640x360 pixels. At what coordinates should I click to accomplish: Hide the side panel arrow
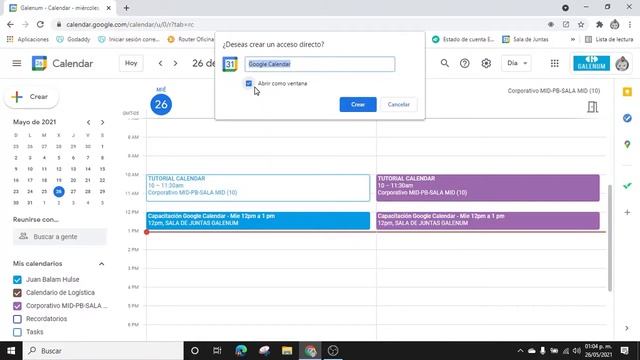pyautogui.click(x=627, y=328)
